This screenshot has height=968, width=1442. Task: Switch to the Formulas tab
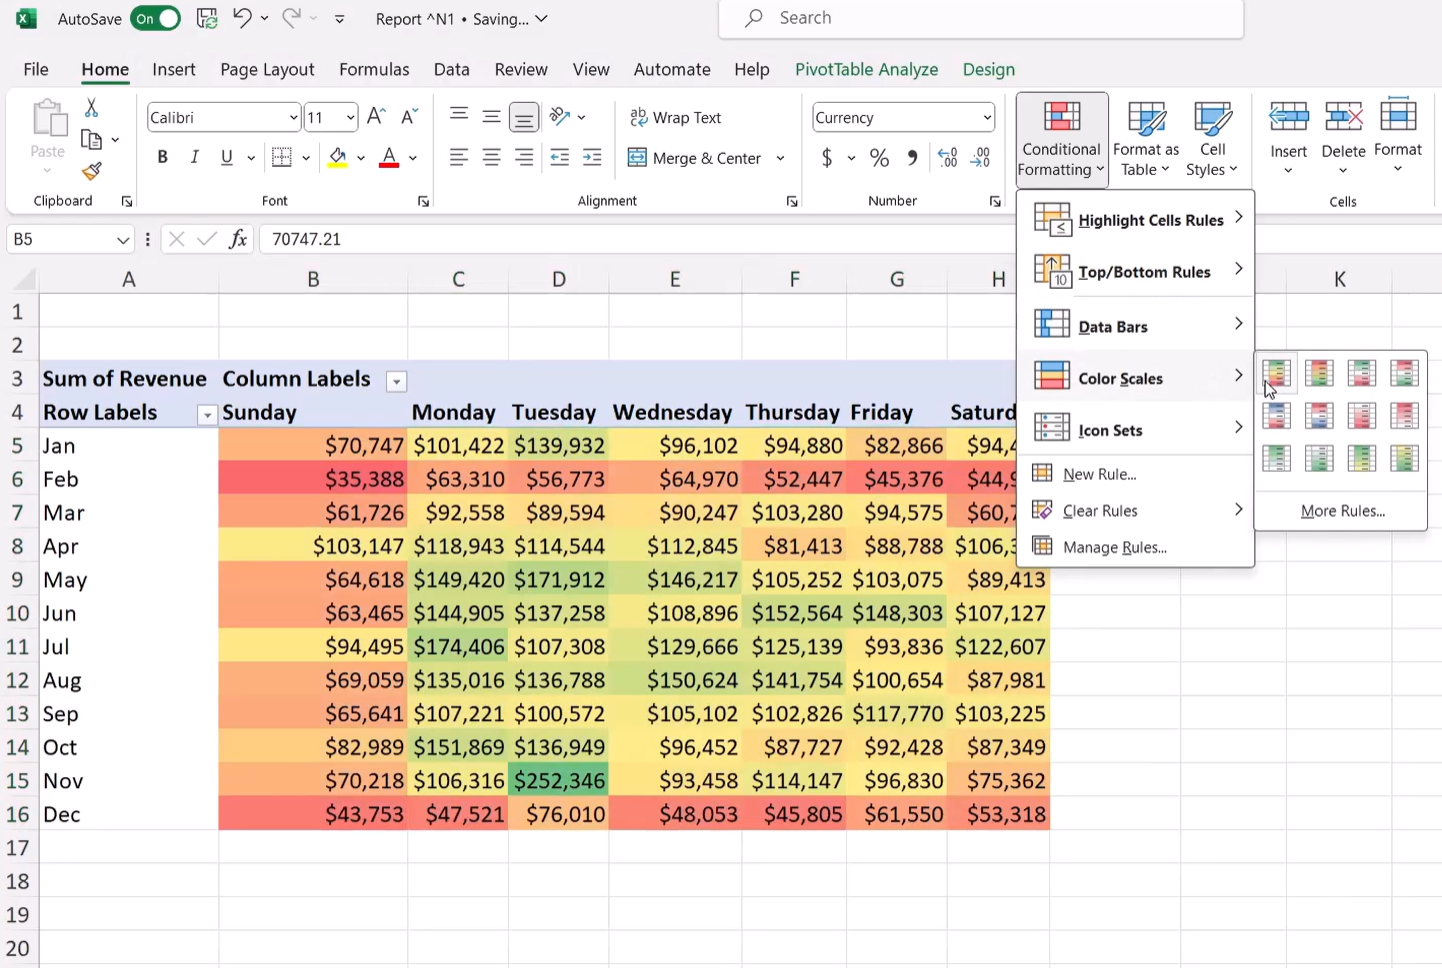point(374,69)
